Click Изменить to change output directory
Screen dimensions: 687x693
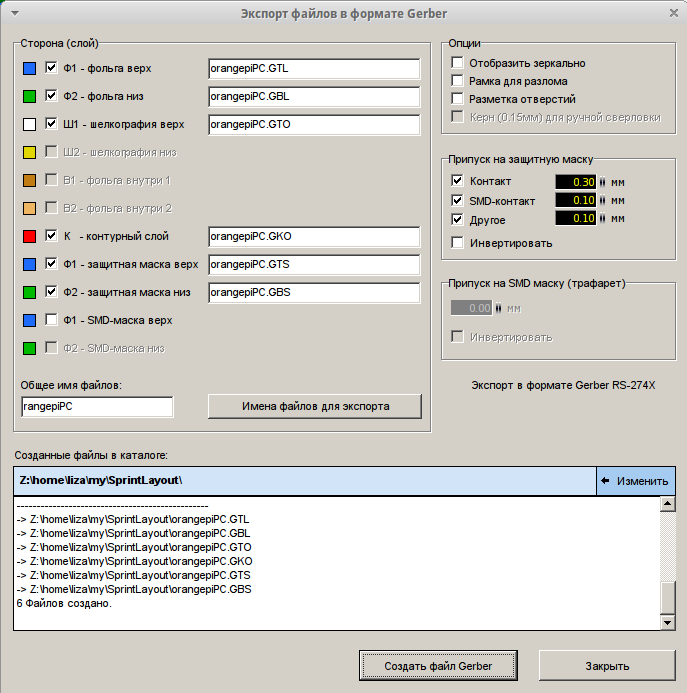point(636,481)
